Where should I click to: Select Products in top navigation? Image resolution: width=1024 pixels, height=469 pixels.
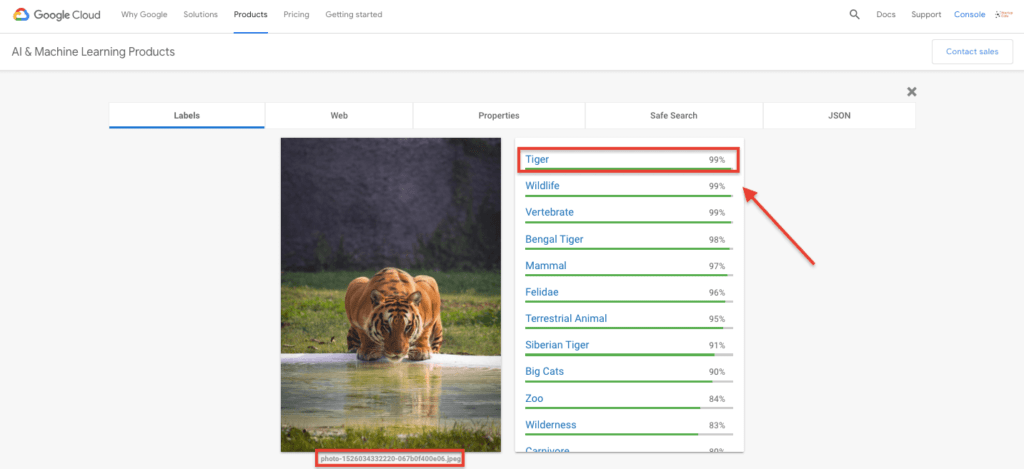250,15
